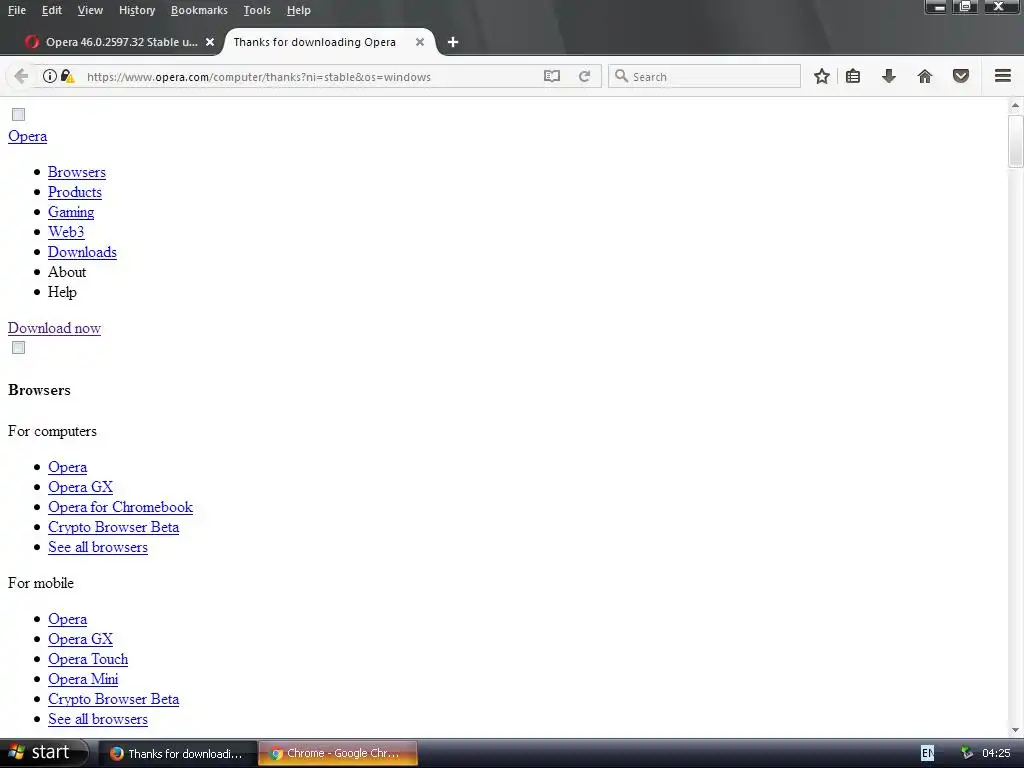Viewport: 1024px width, 768px height.
Task: Open a new tab with plus button
Action: (453, 42)
